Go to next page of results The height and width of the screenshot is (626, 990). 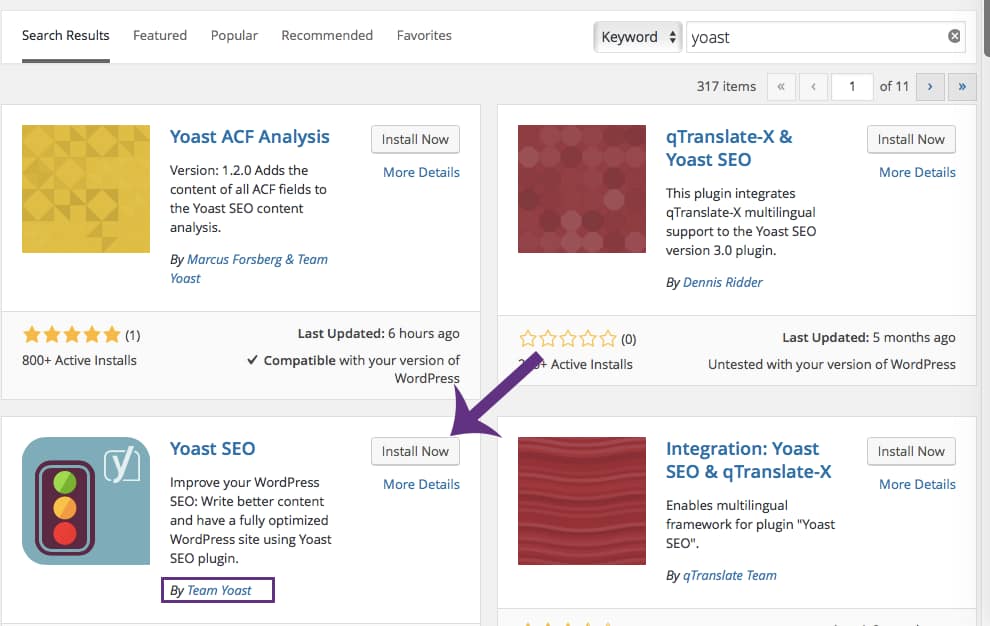[x=930, y=87]
